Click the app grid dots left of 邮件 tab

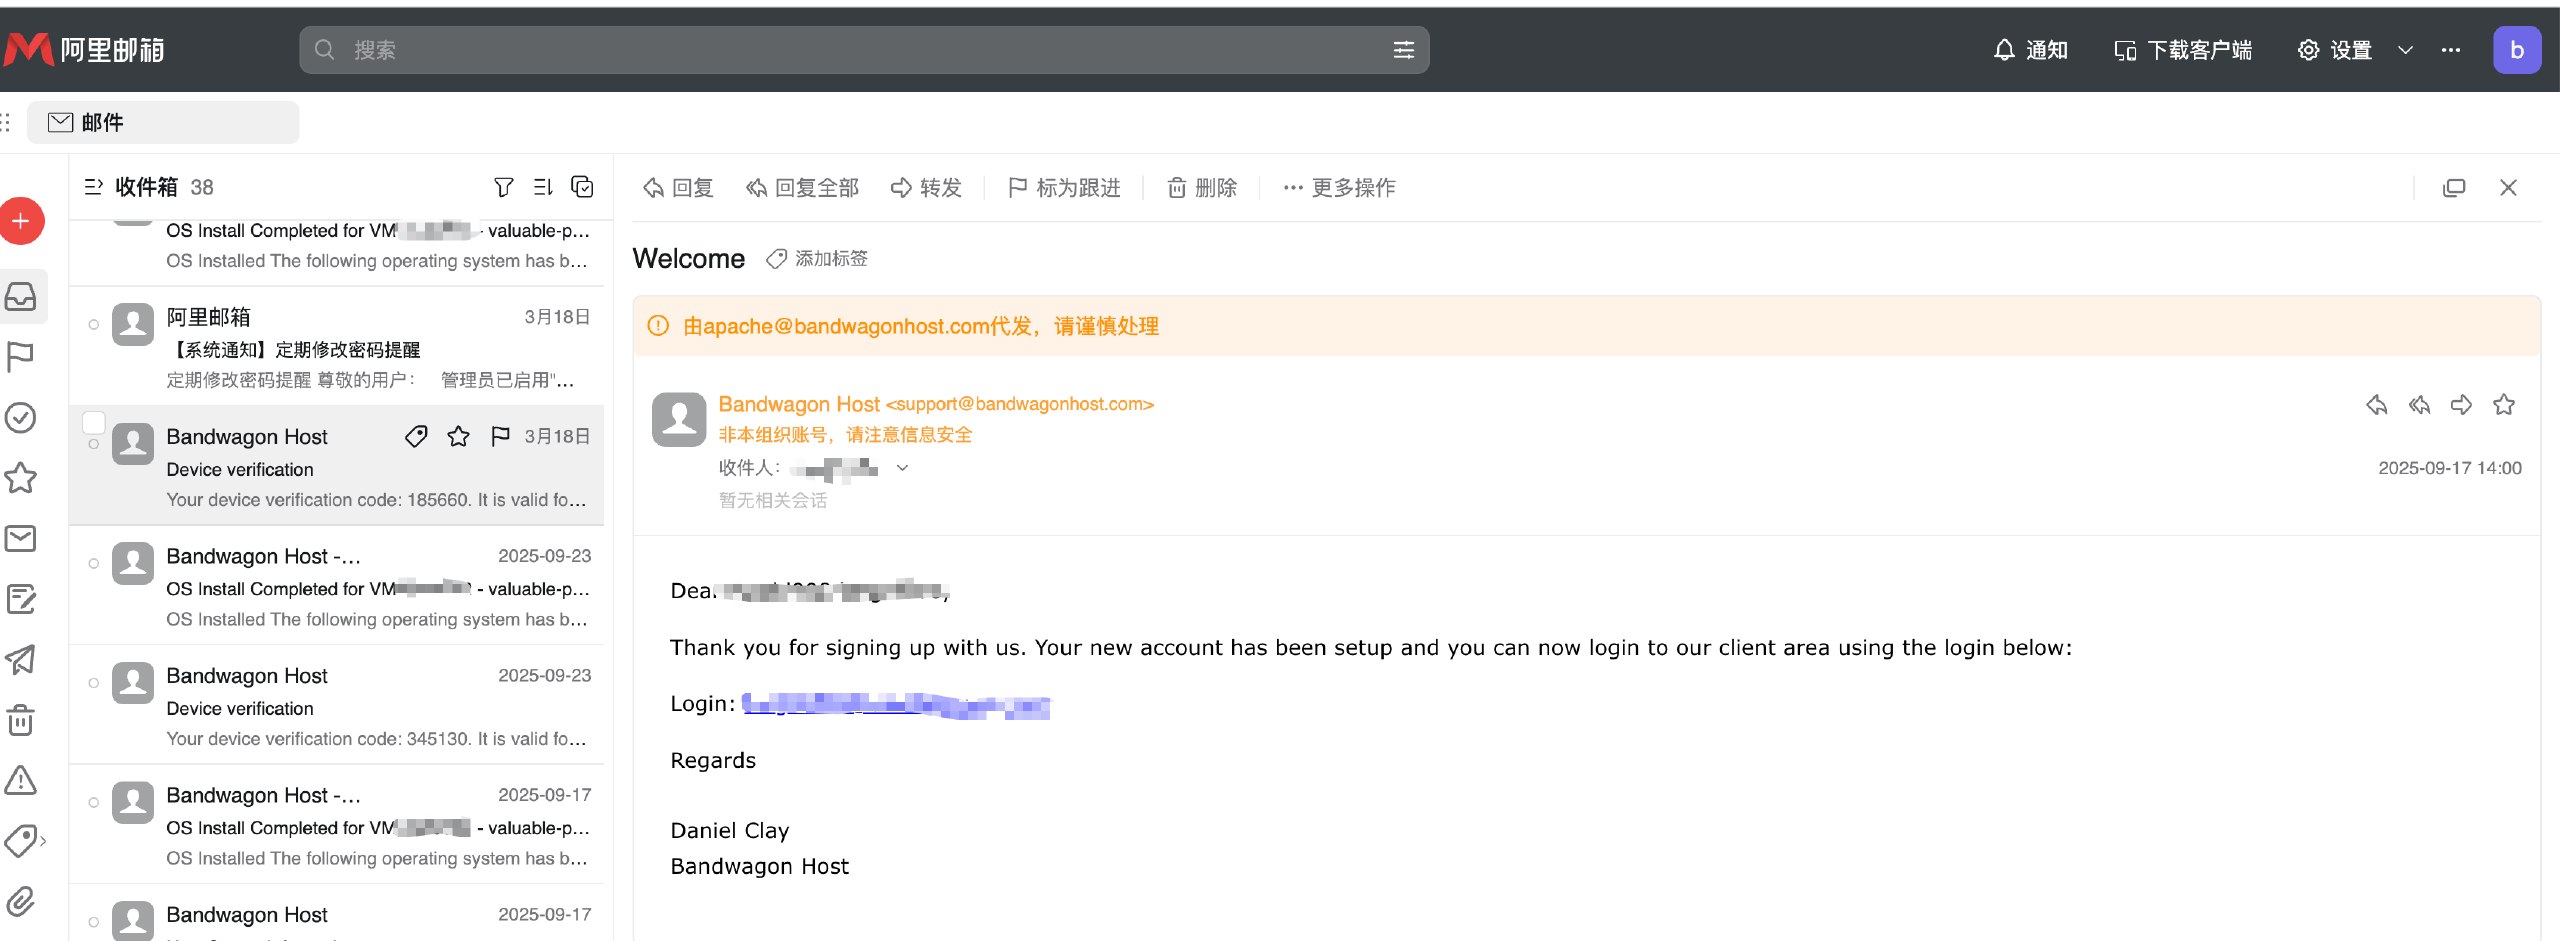6,122
